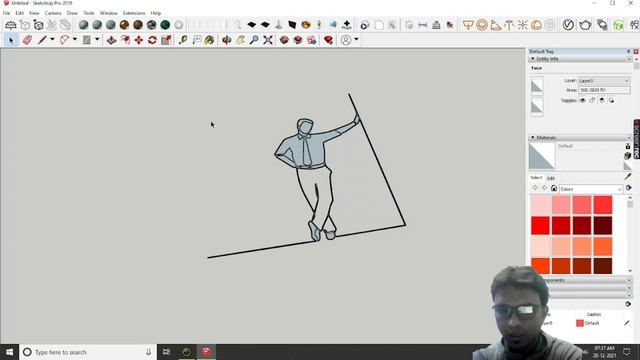Select the arrow Select tool
The width and height of the screenshot is (640, 360).
coord(11,40)
